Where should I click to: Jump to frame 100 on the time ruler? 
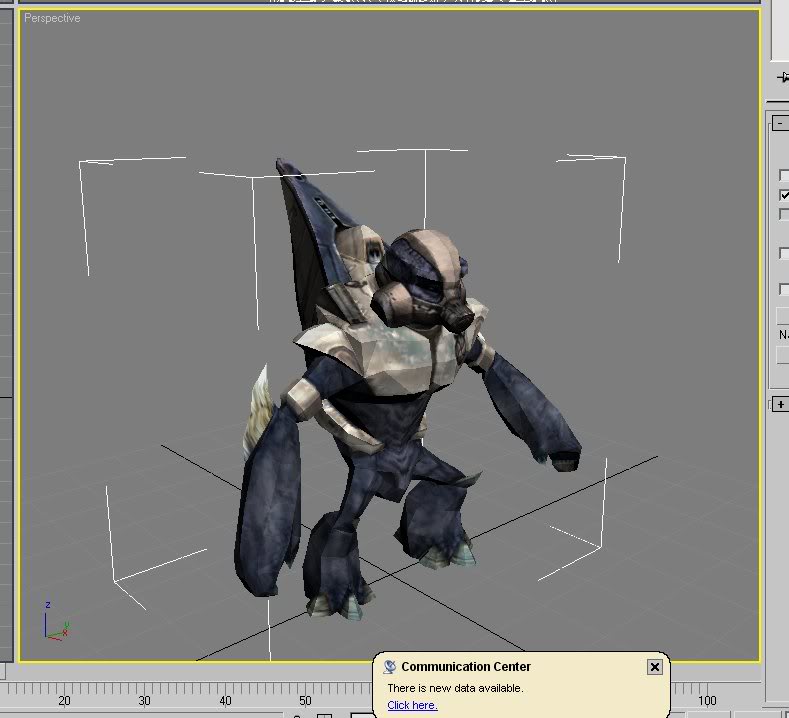[707, 700]
